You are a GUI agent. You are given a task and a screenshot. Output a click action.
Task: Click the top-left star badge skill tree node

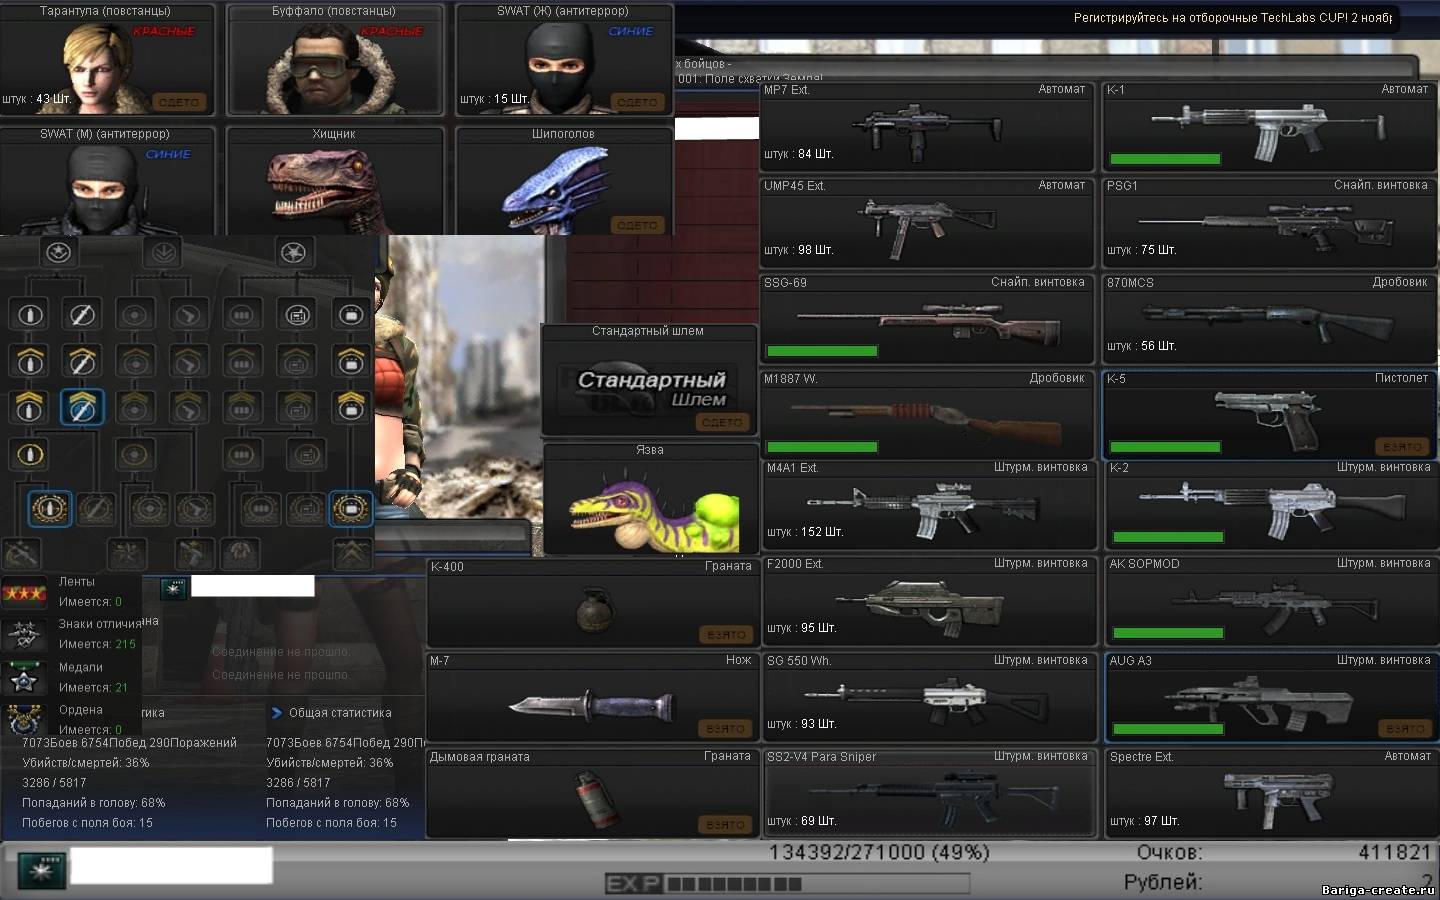coord(58,252)
